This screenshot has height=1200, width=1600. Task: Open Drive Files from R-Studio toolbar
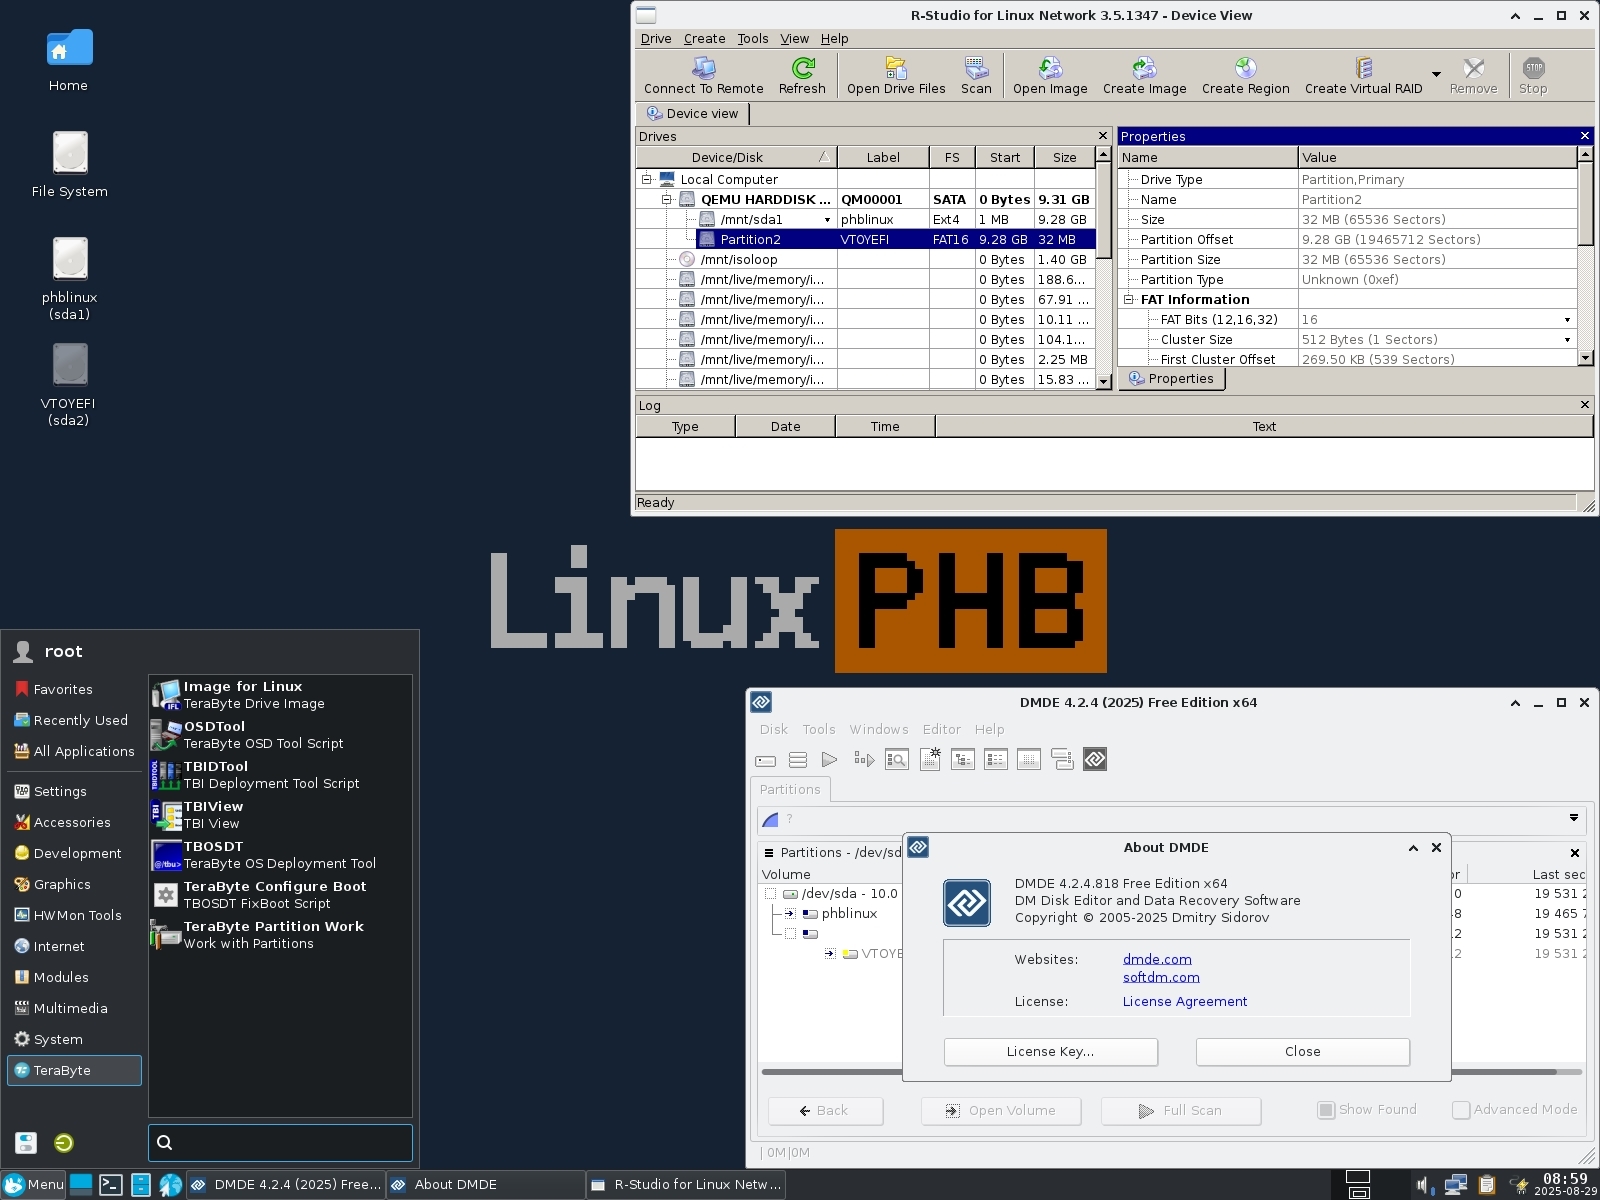point(896,76)
